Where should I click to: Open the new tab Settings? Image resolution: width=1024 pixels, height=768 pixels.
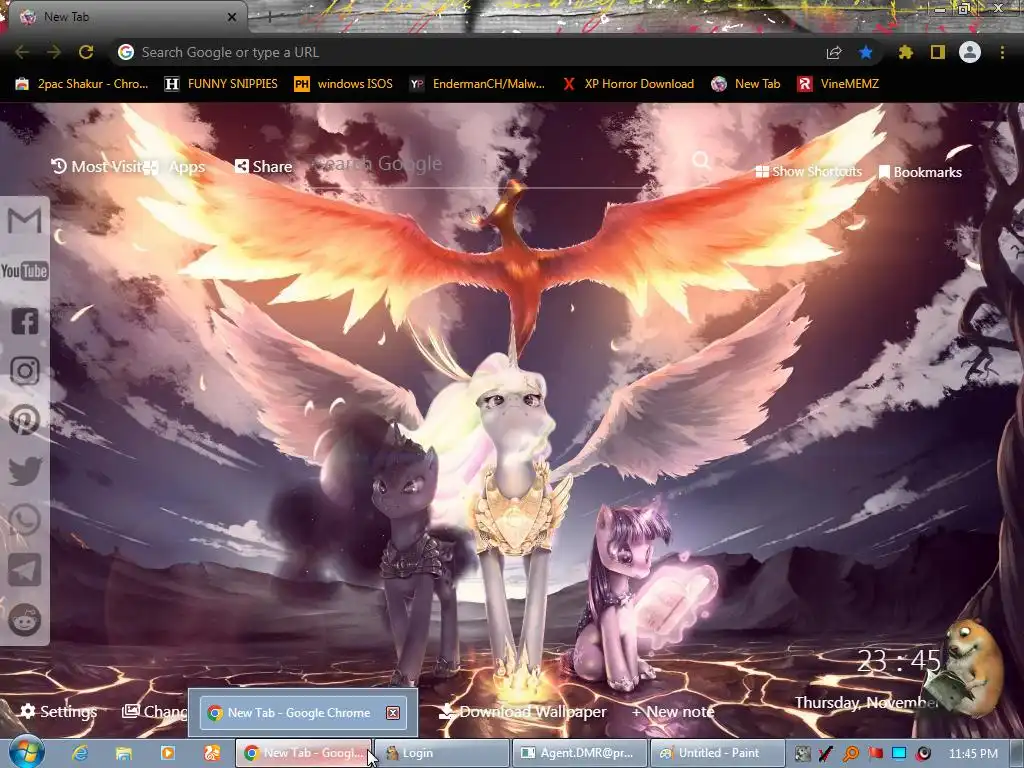pyautogui.click(x=59, y=711)
